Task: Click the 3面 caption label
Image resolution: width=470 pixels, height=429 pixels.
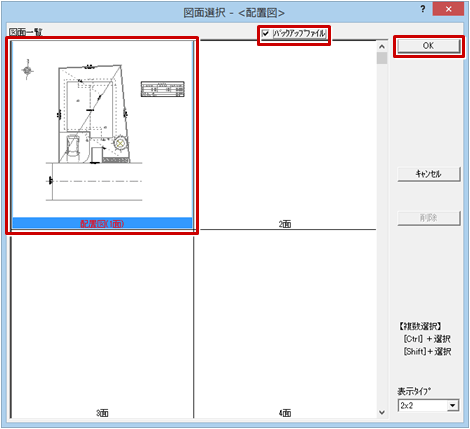Action: tap(102, 413)
